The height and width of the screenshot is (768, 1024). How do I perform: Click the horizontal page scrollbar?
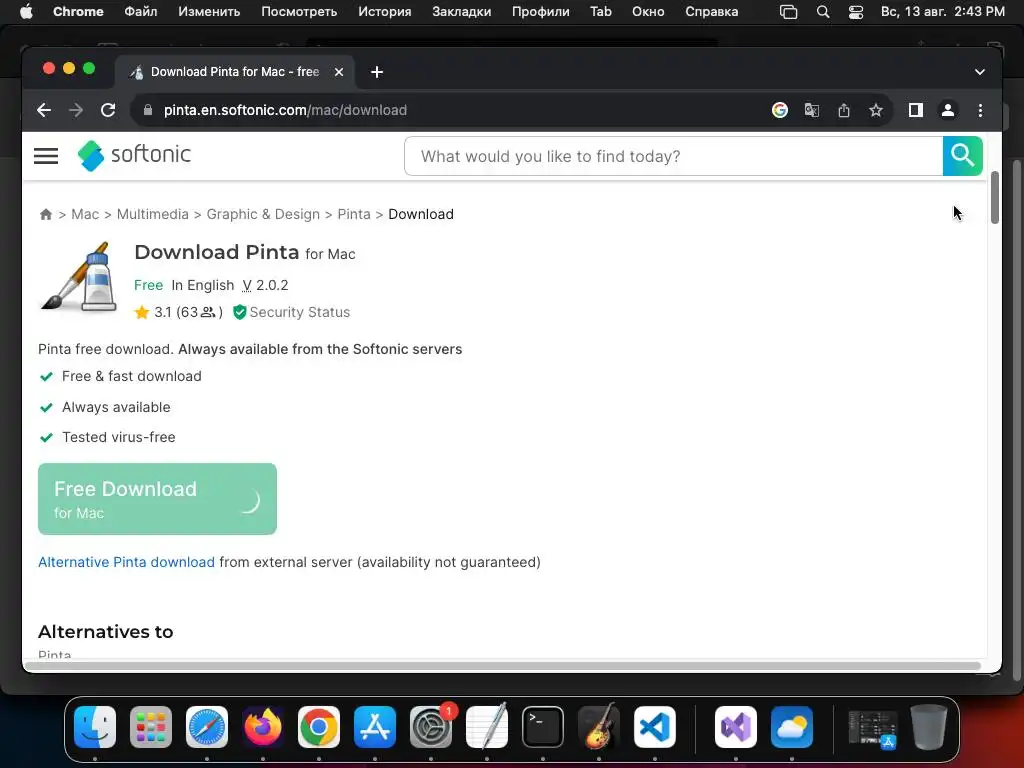coord(502,666)
